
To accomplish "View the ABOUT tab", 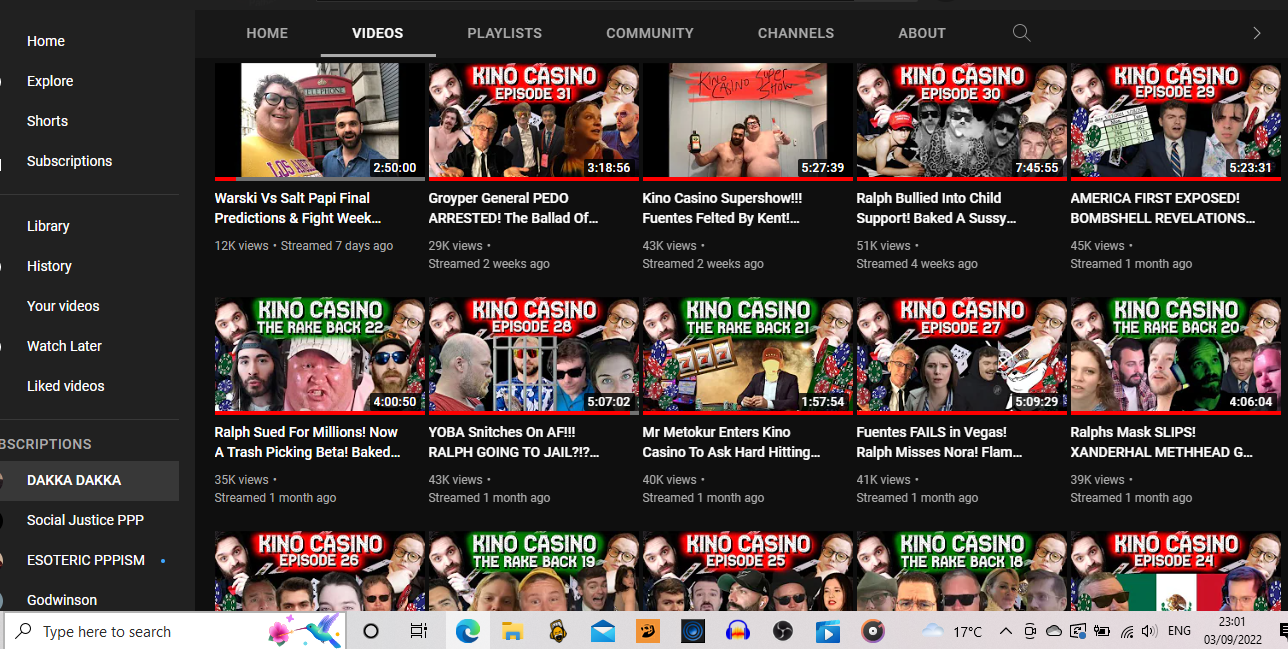I will (922, 33).
